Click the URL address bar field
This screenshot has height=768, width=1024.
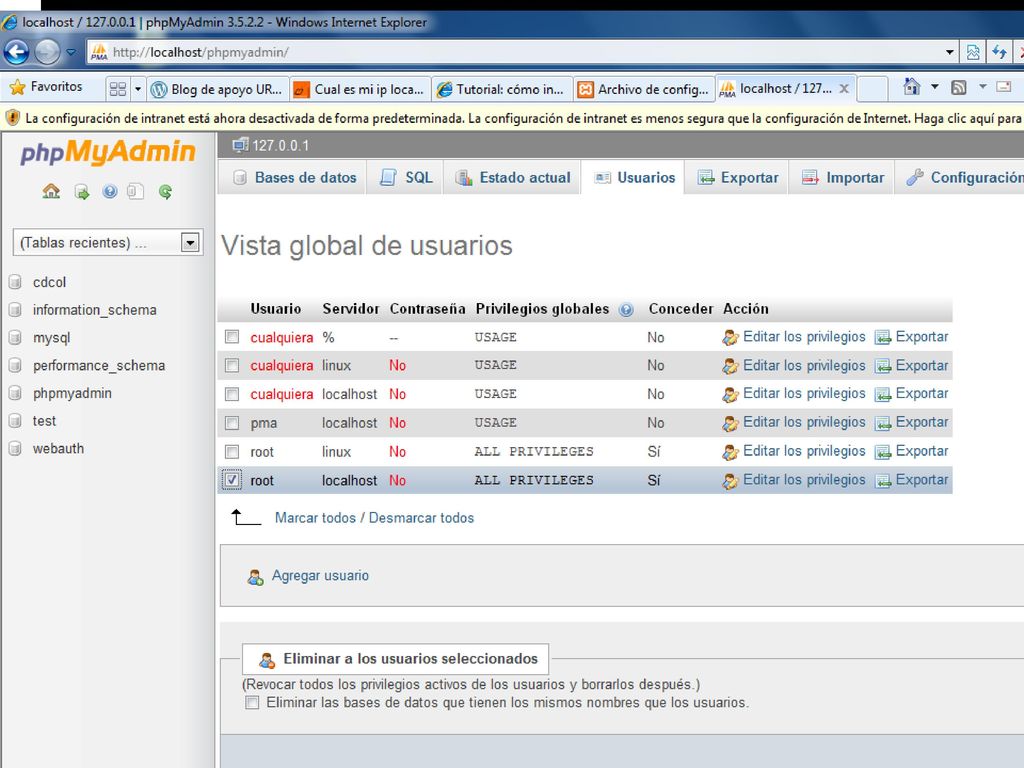516,52
